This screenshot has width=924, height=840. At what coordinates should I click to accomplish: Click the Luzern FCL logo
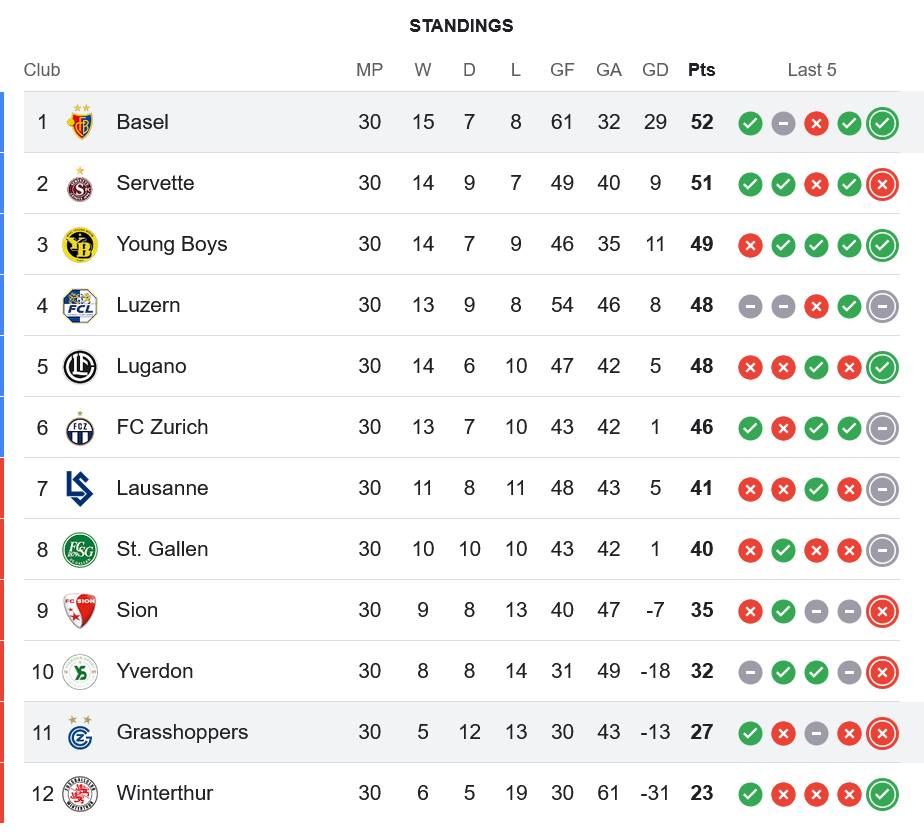80,306
